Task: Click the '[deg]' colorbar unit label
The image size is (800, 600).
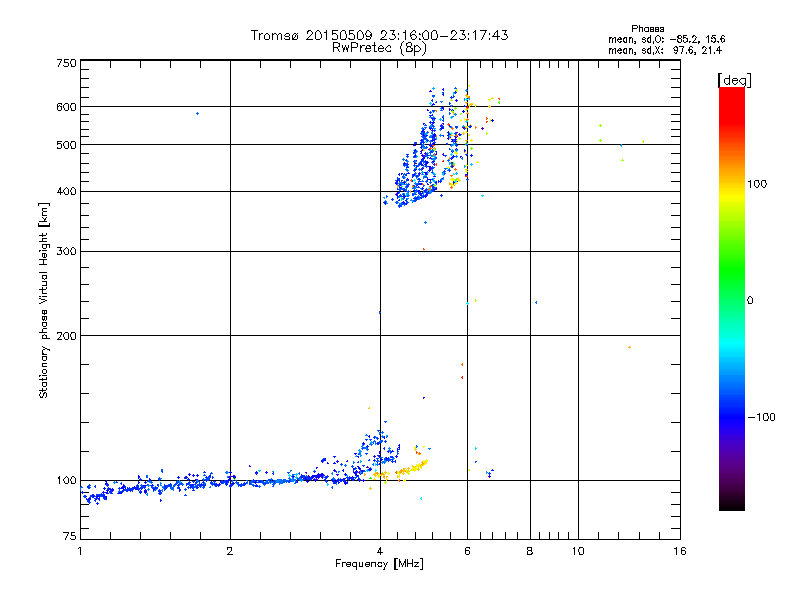Action: [x=734, y=80]
